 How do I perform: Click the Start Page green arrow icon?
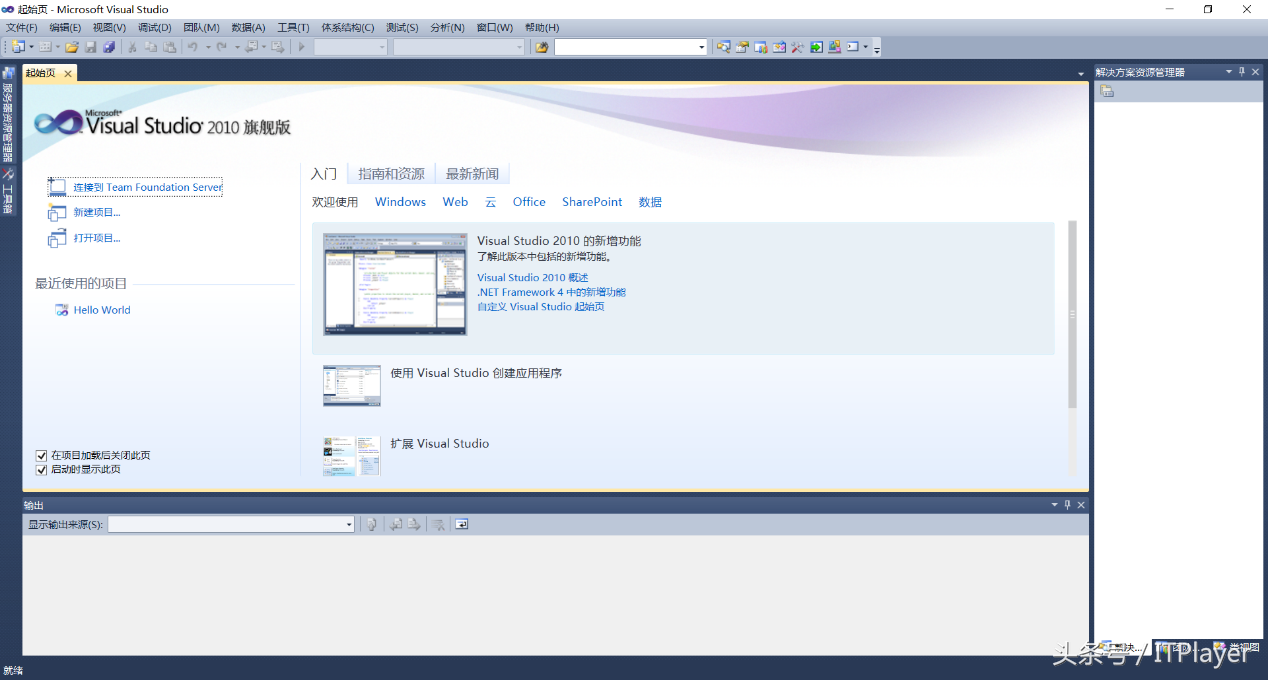click(816, 47)
